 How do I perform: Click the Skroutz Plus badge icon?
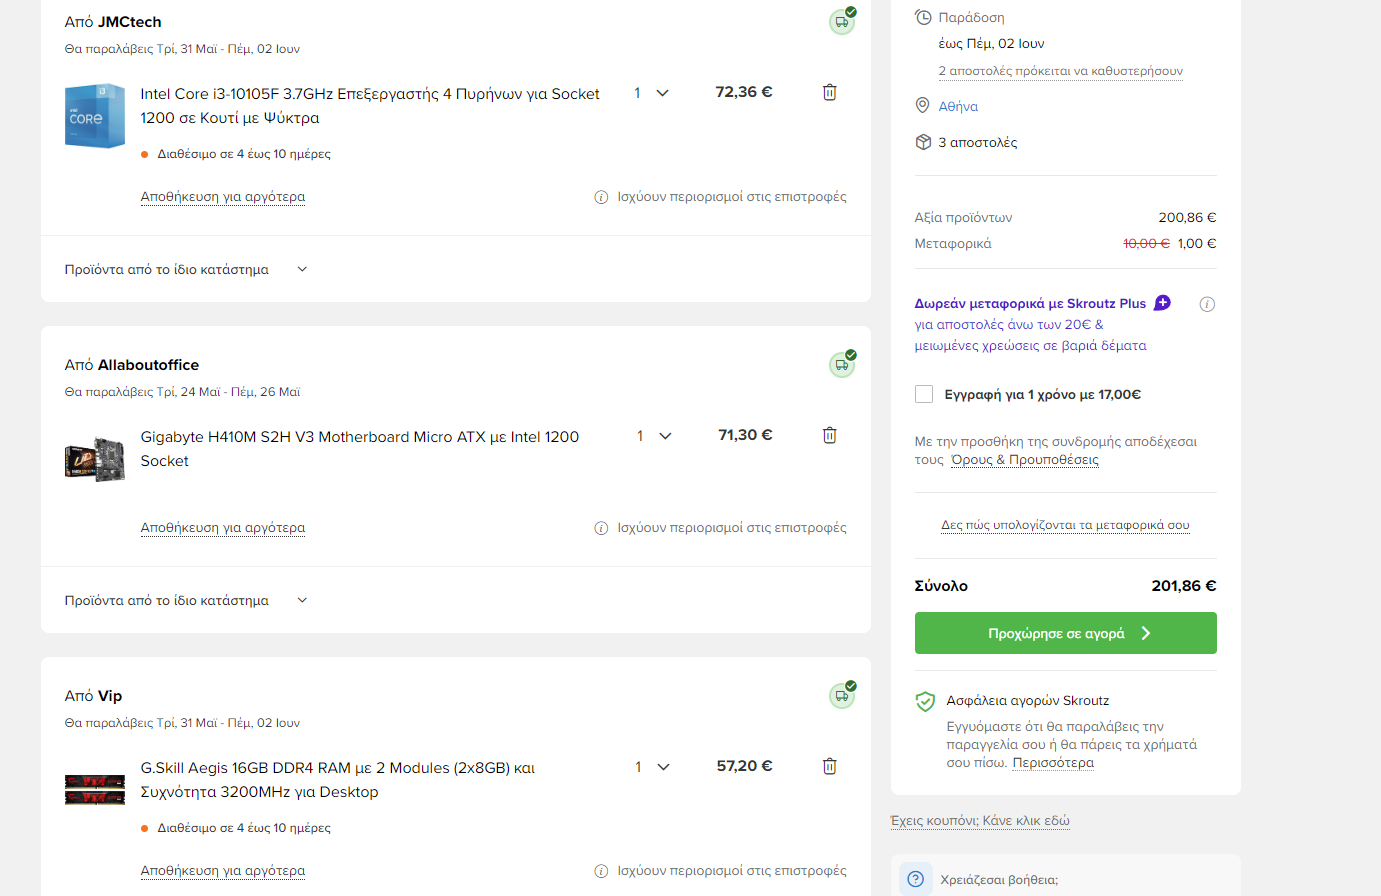point(1162,303)
